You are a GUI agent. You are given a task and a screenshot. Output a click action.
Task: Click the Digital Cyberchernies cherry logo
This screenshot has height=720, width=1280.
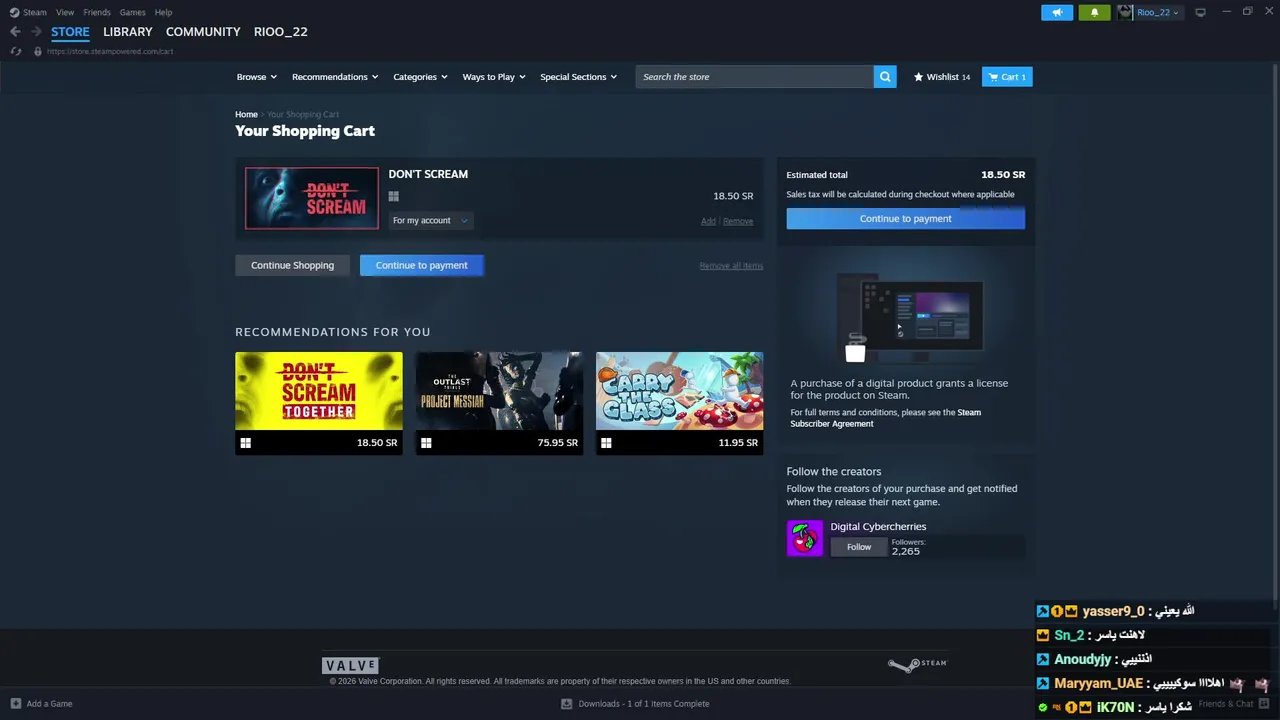[805, 538]
